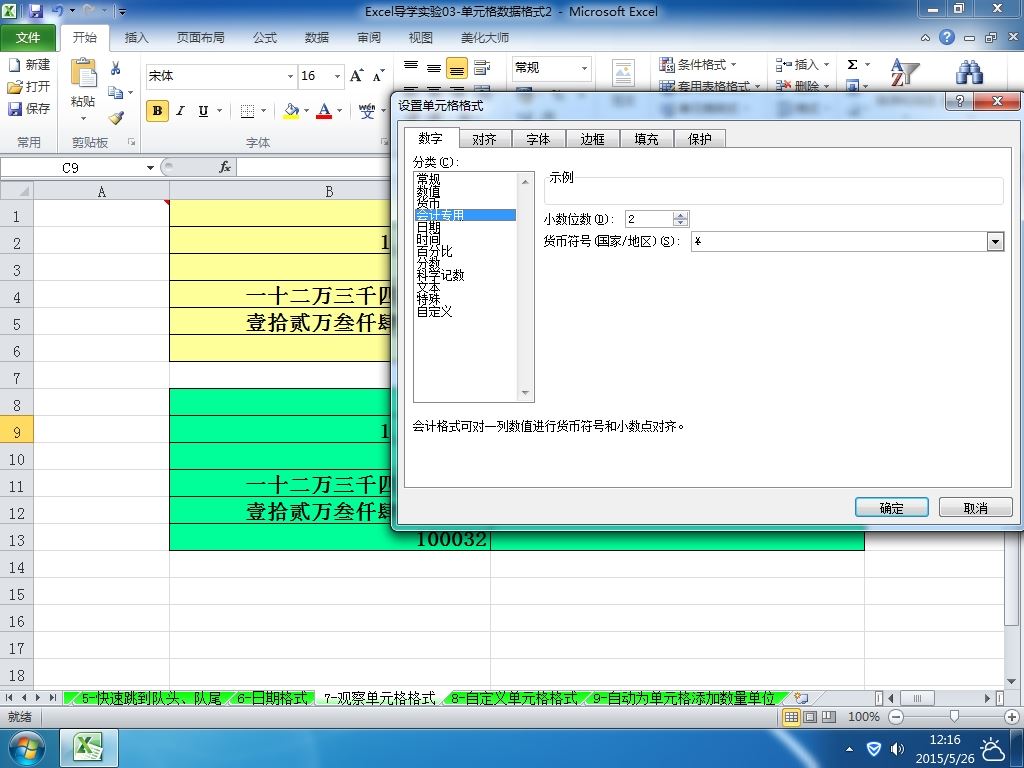Screen dimensions: 1024x768
Task: Select 自定义 in the category list
Action: tap(434, 312)
